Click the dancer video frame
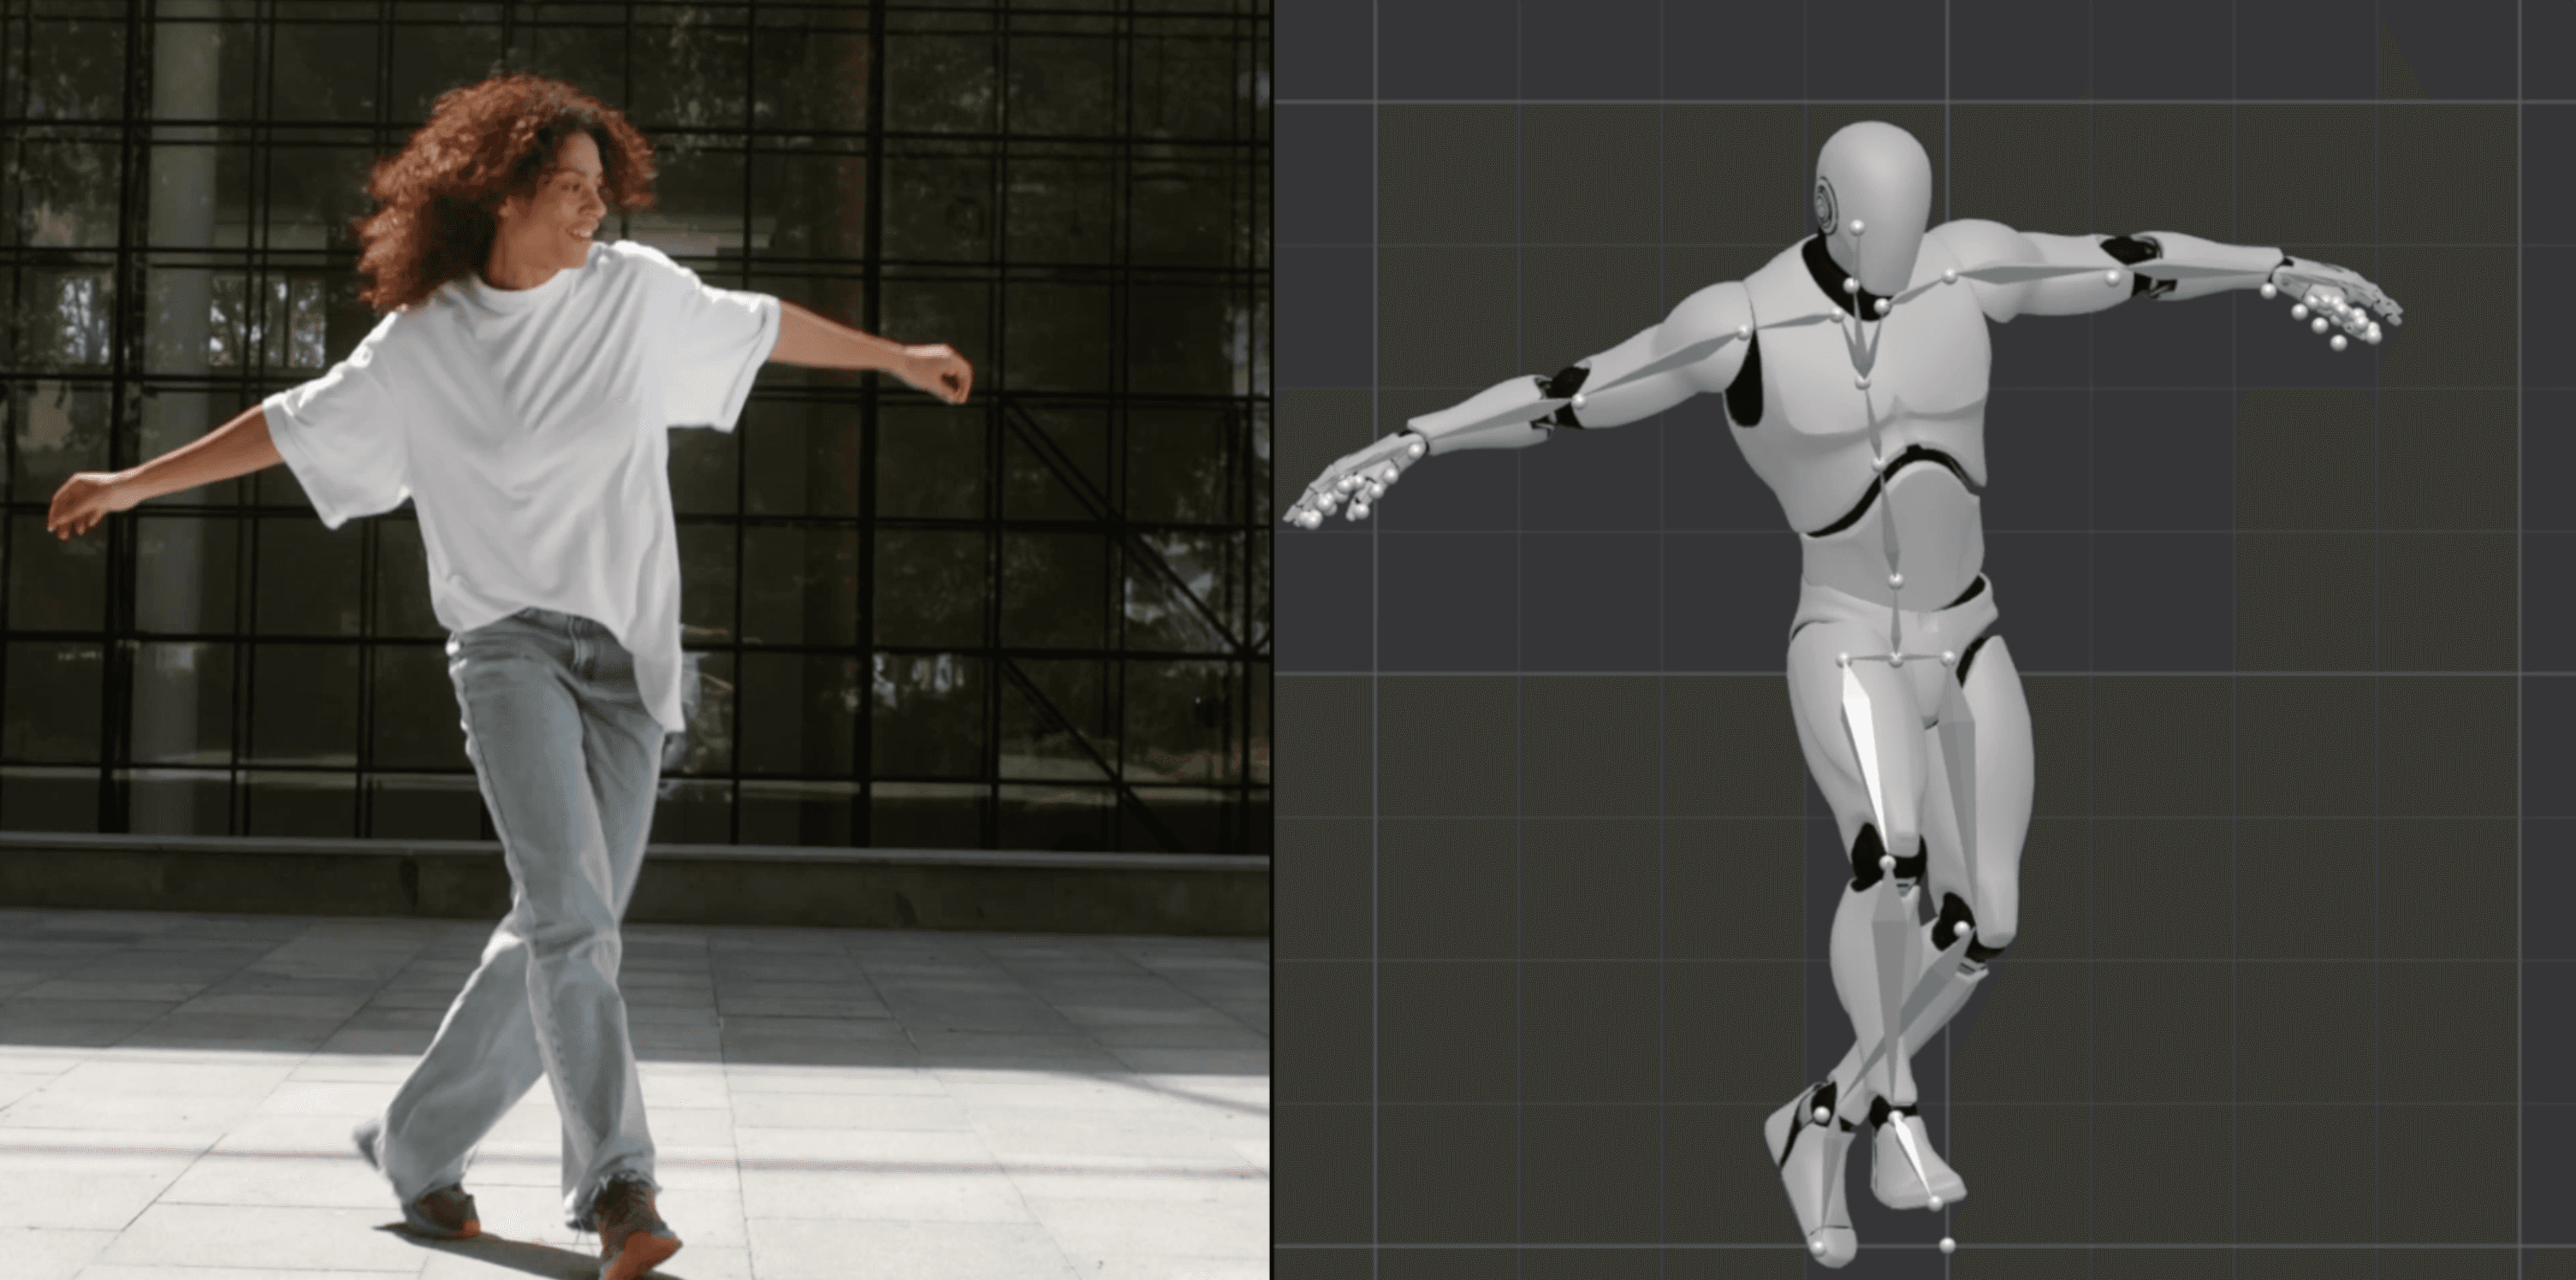The width and height of the screenshot is (2576, 1280). click(x=634, y=640)
